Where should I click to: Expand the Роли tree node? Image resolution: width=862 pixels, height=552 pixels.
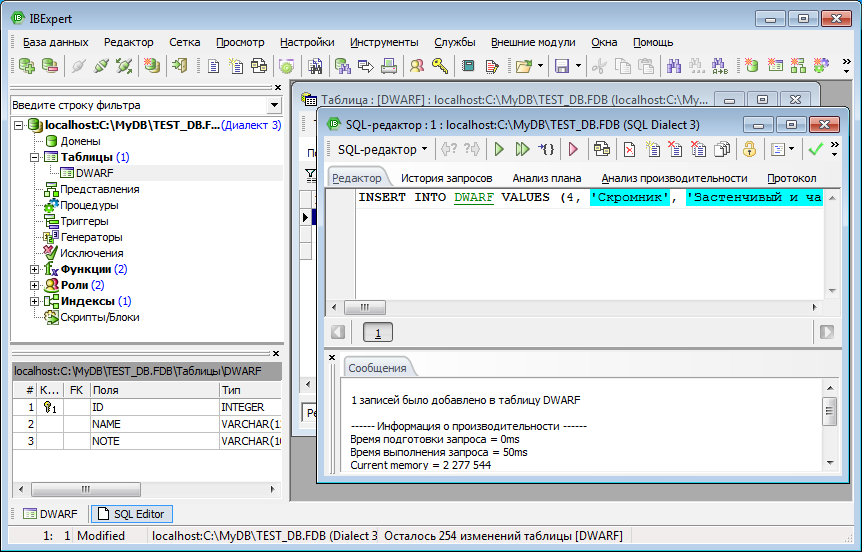click(35, 285)
